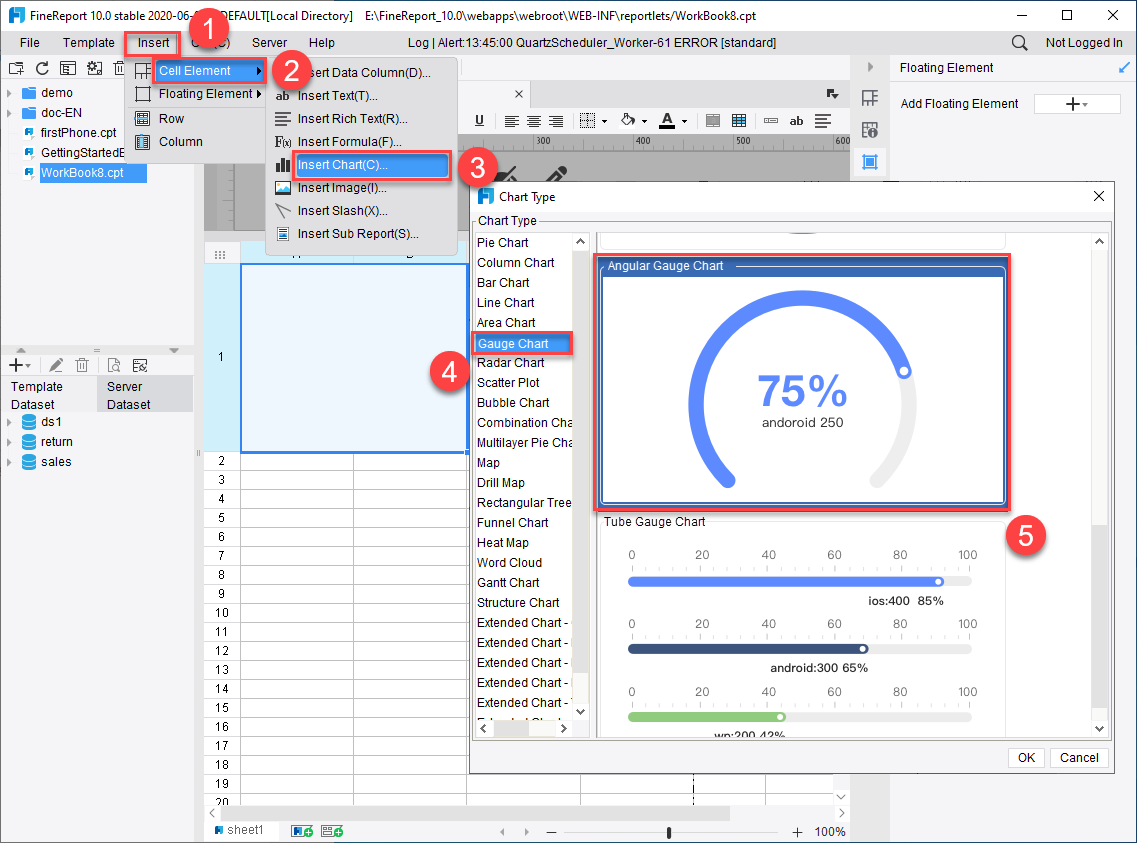Select Pie Chart in chart type list

pyautogui.click(x=503, y=243)
